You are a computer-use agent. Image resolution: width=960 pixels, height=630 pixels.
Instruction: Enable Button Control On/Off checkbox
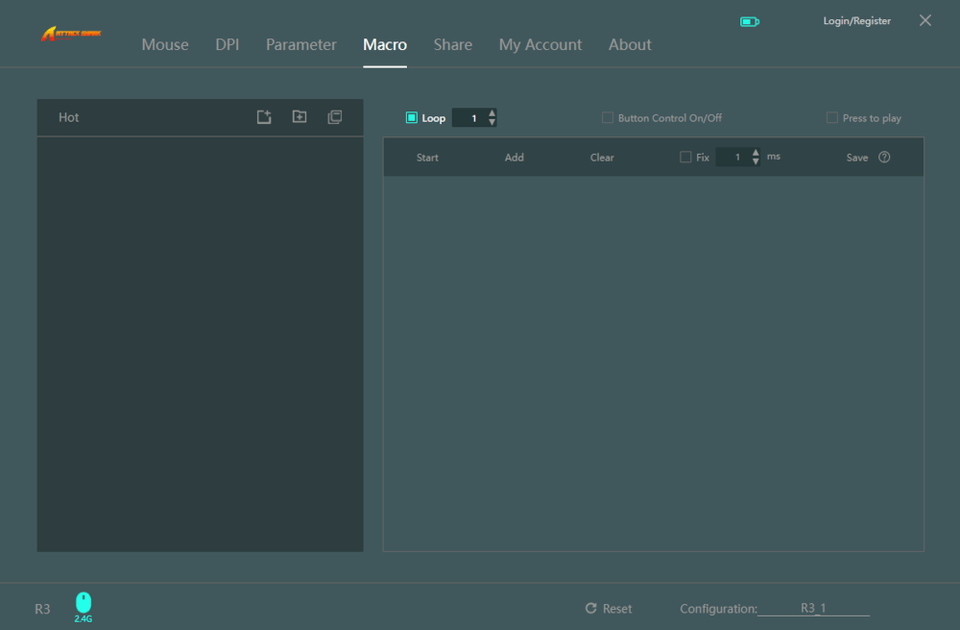pos(607,118)
